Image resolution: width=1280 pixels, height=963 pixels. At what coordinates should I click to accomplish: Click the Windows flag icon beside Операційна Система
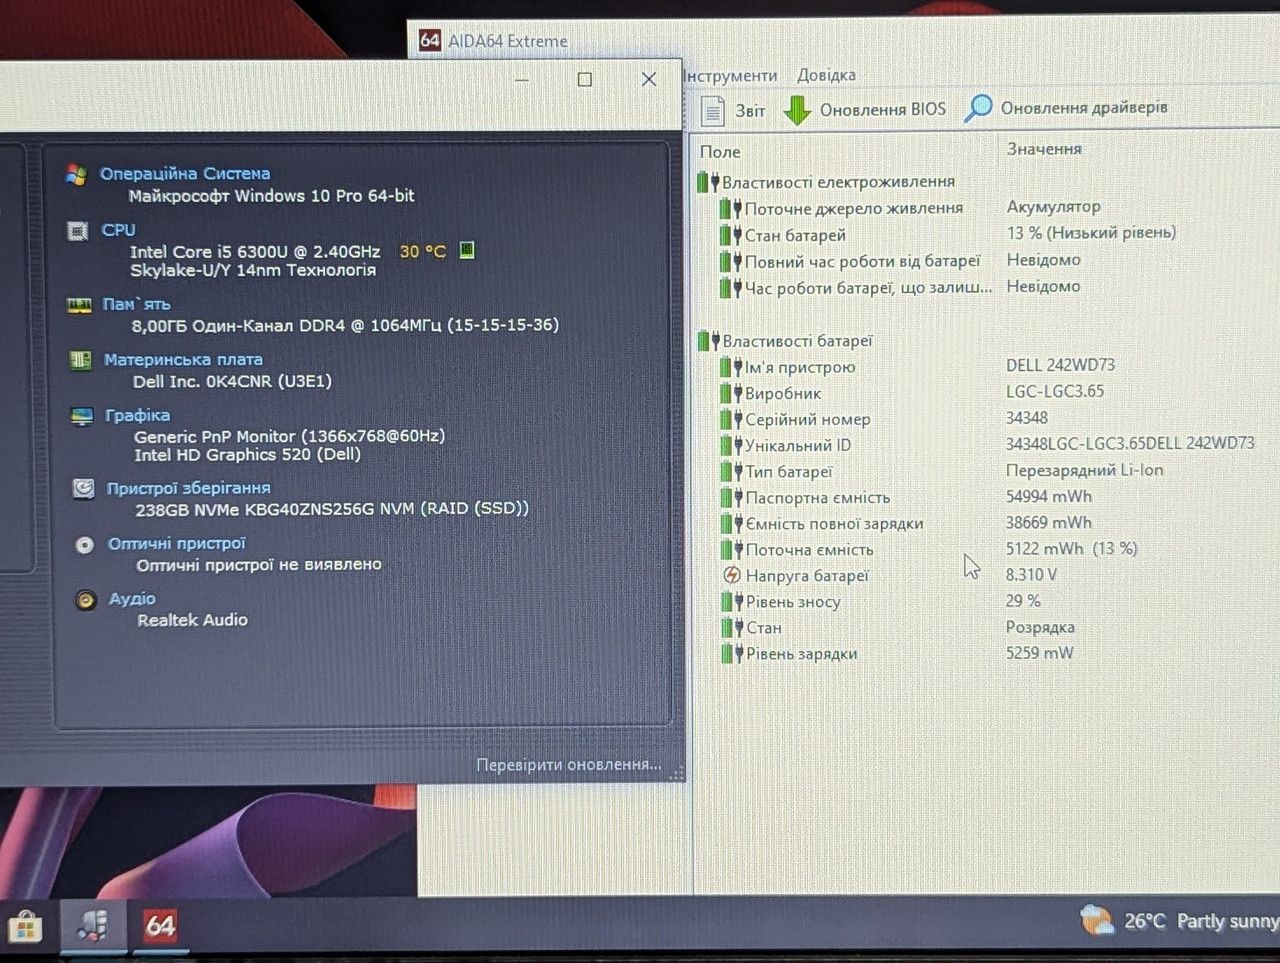tap(76, 175)
